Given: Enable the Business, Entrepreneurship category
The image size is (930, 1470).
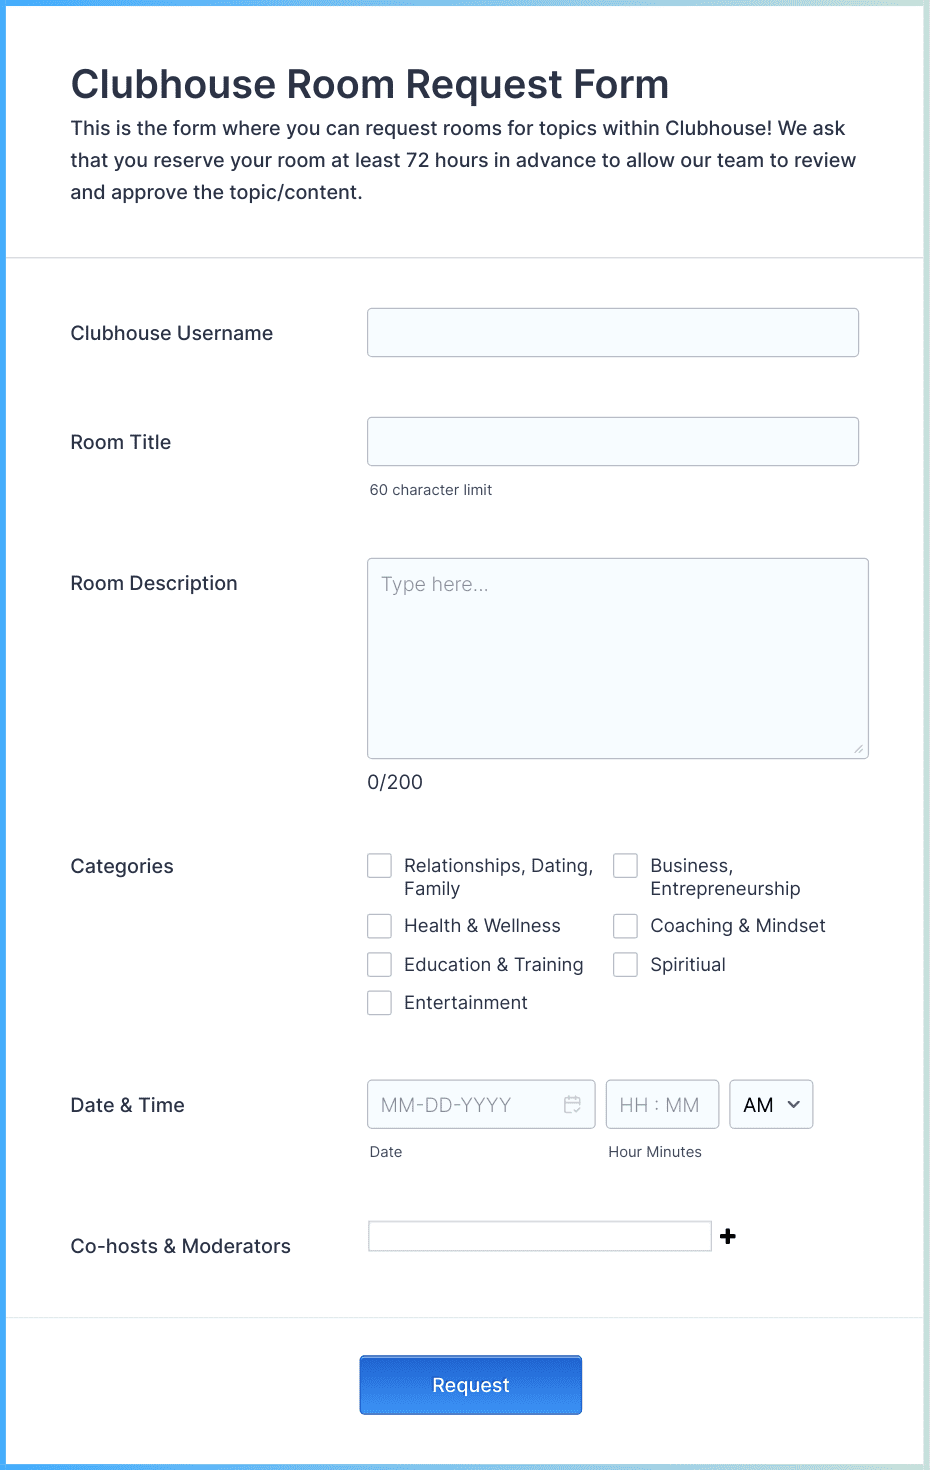Looking at the screenshot, I should click(625, 865).
